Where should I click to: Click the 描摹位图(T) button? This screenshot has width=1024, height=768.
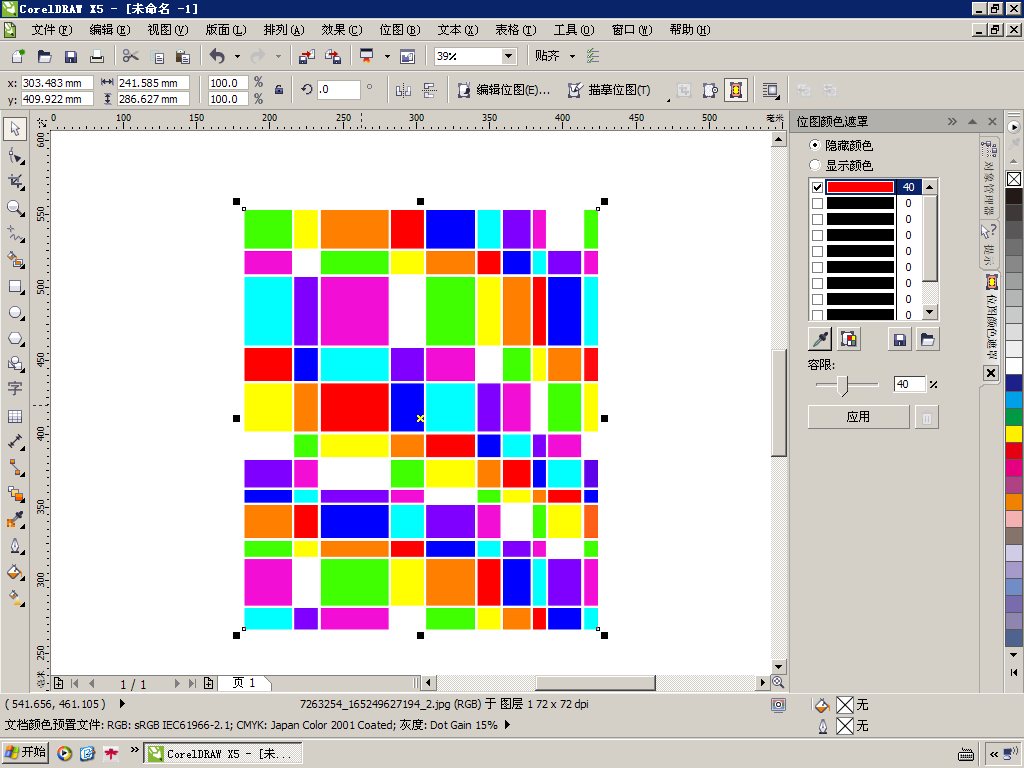click(x=609, y=90)
